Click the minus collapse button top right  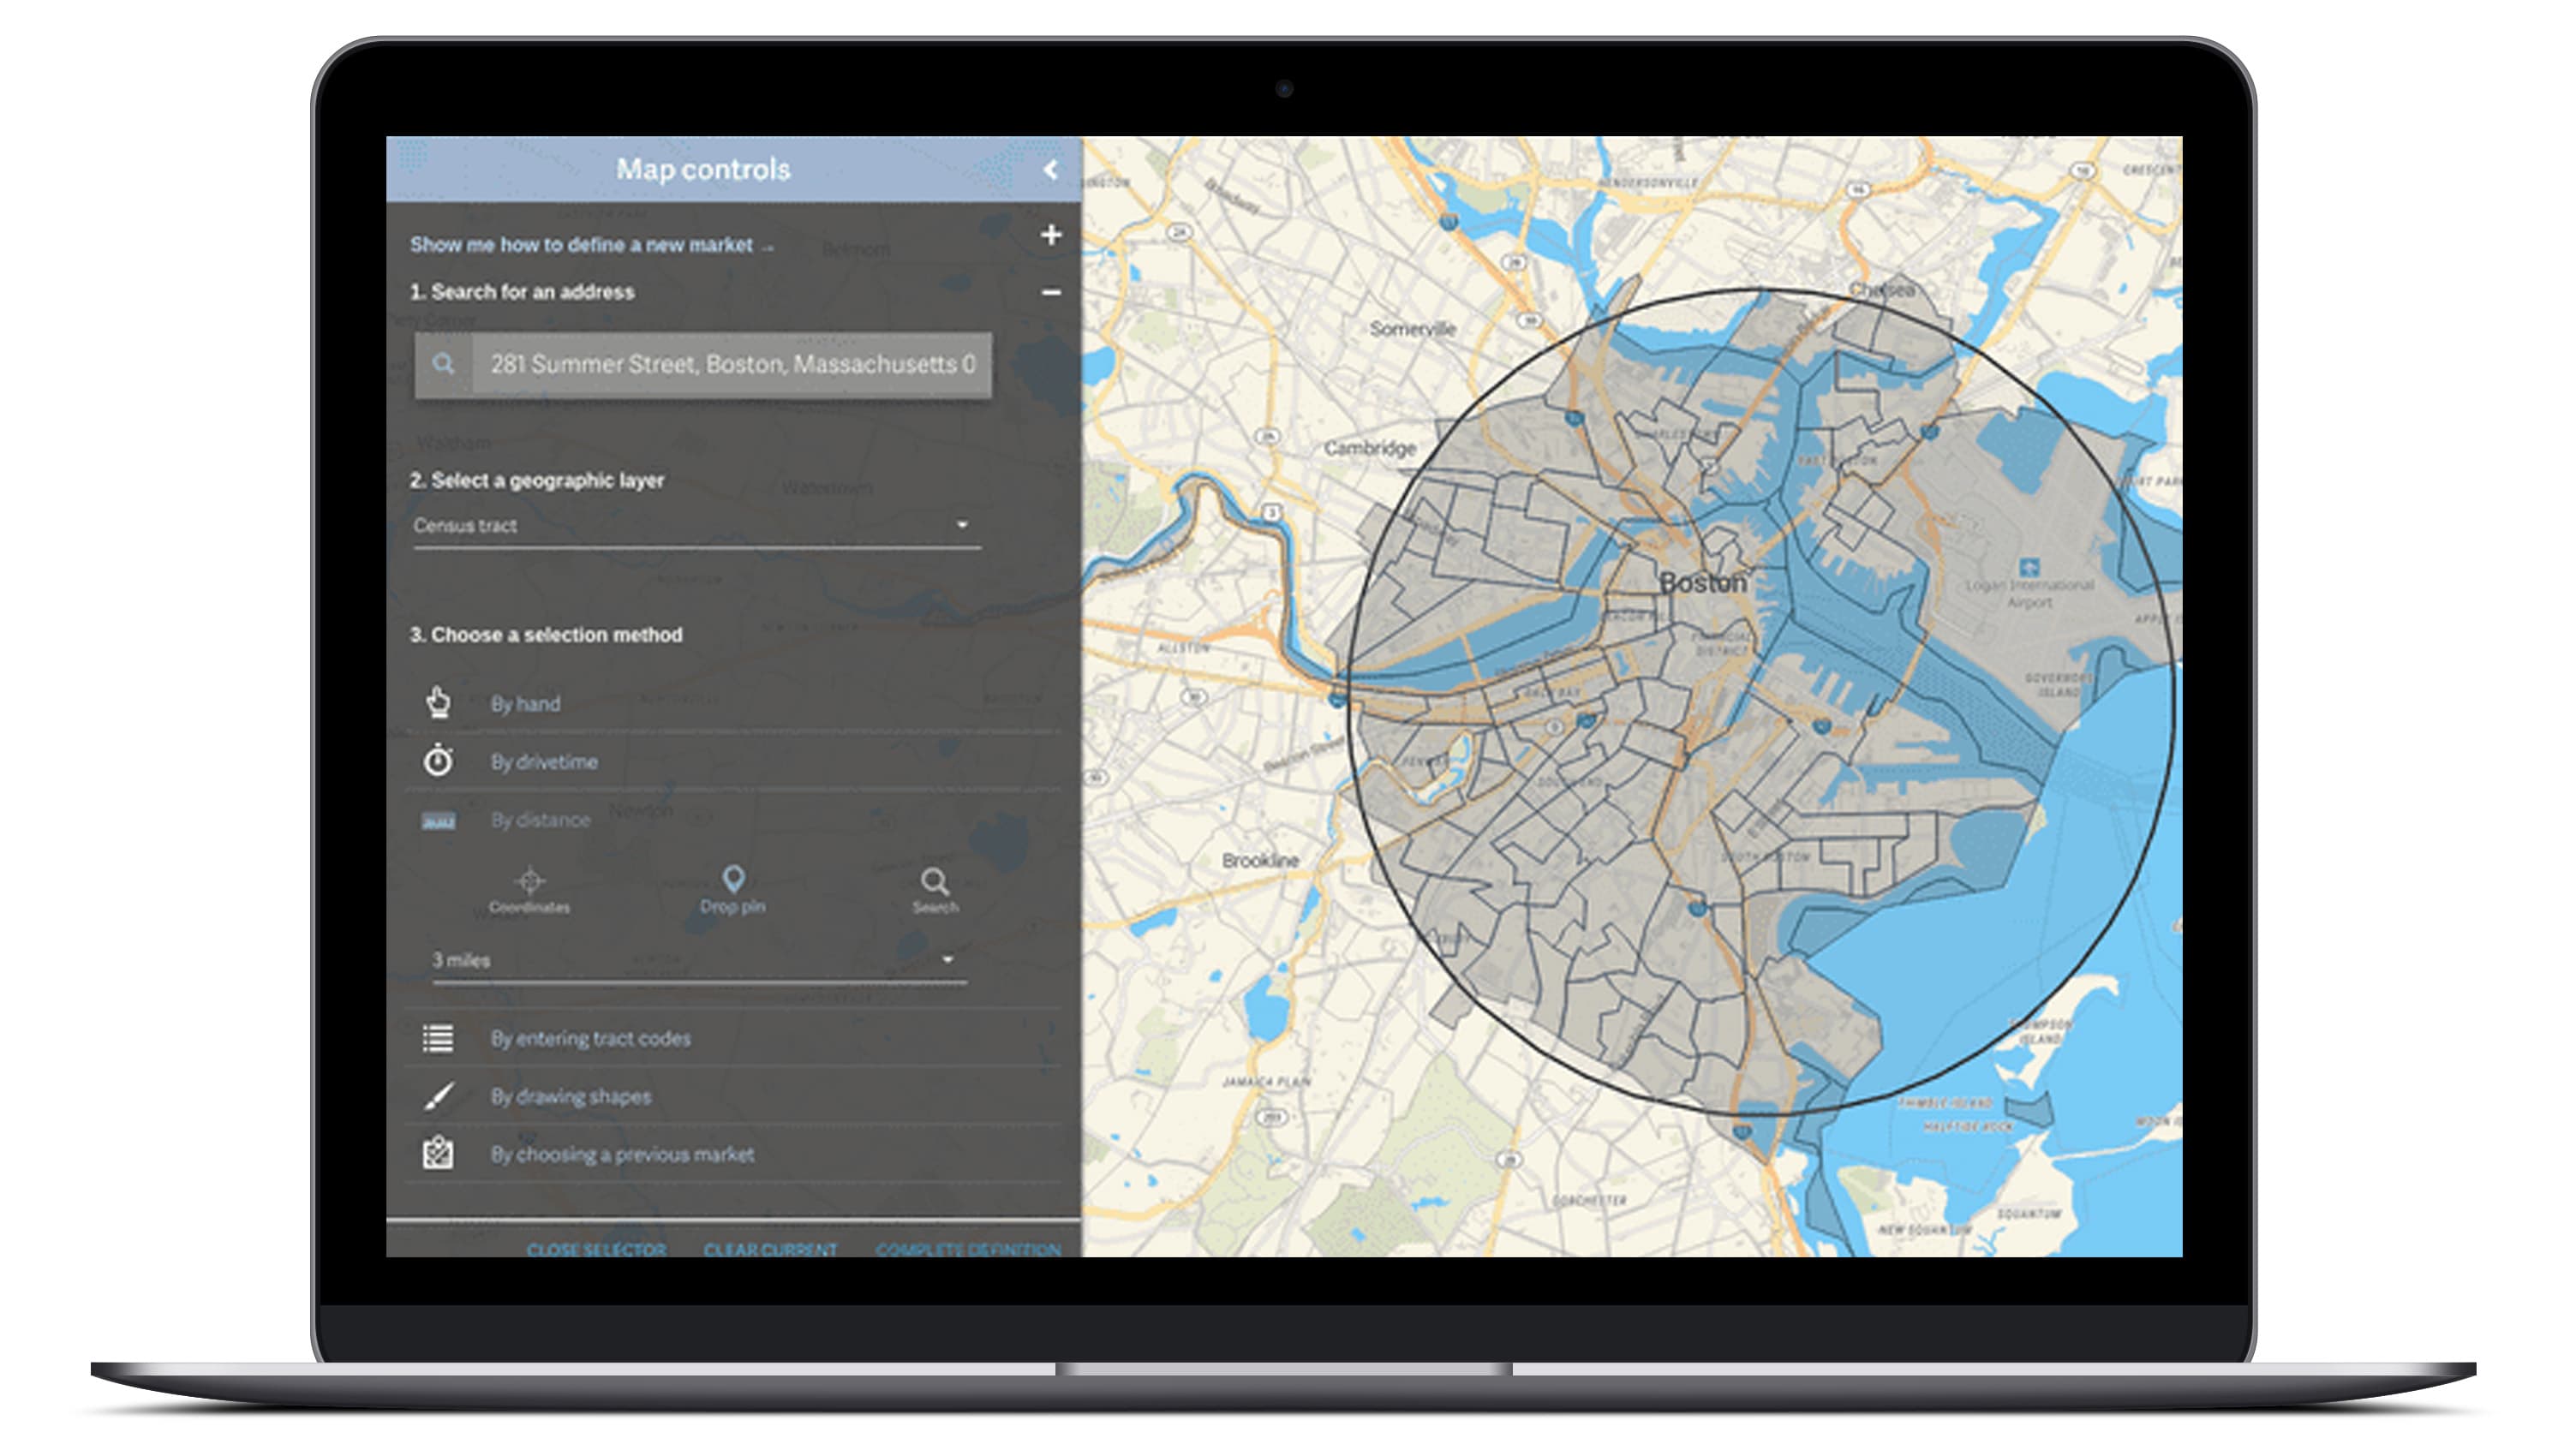(x=1052, y=293)
